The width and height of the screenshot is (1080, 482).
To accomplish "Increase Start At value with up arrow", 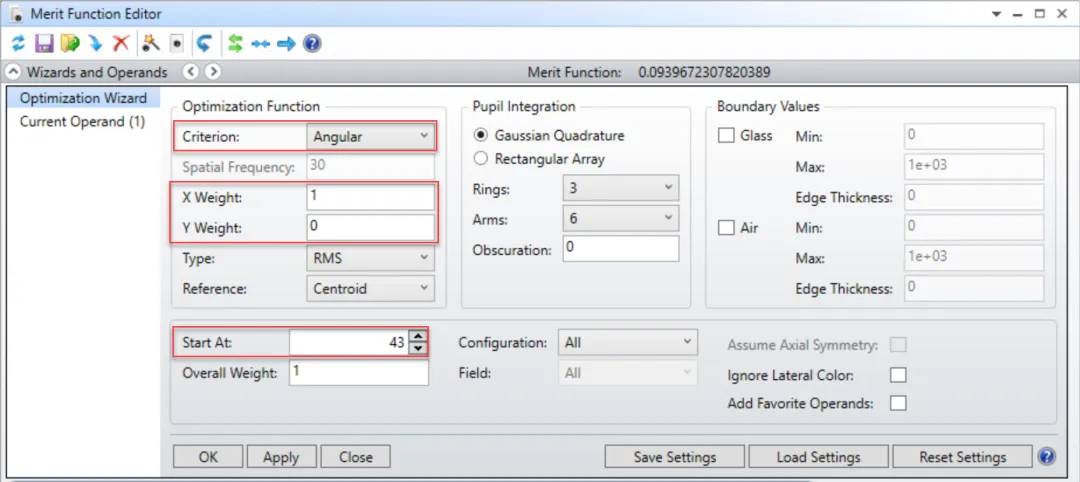I will point(418,337).
